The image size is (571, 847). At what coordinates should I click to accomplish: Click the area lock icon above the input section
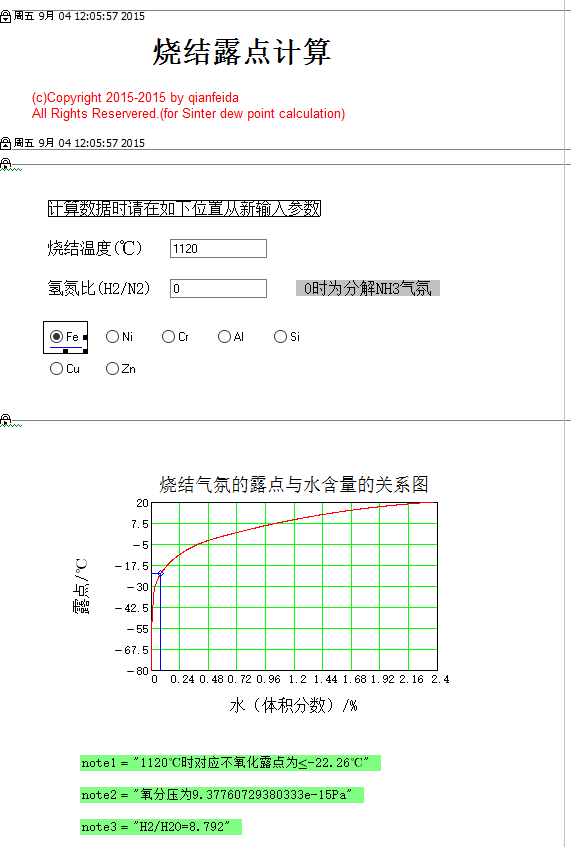(5, 163)
